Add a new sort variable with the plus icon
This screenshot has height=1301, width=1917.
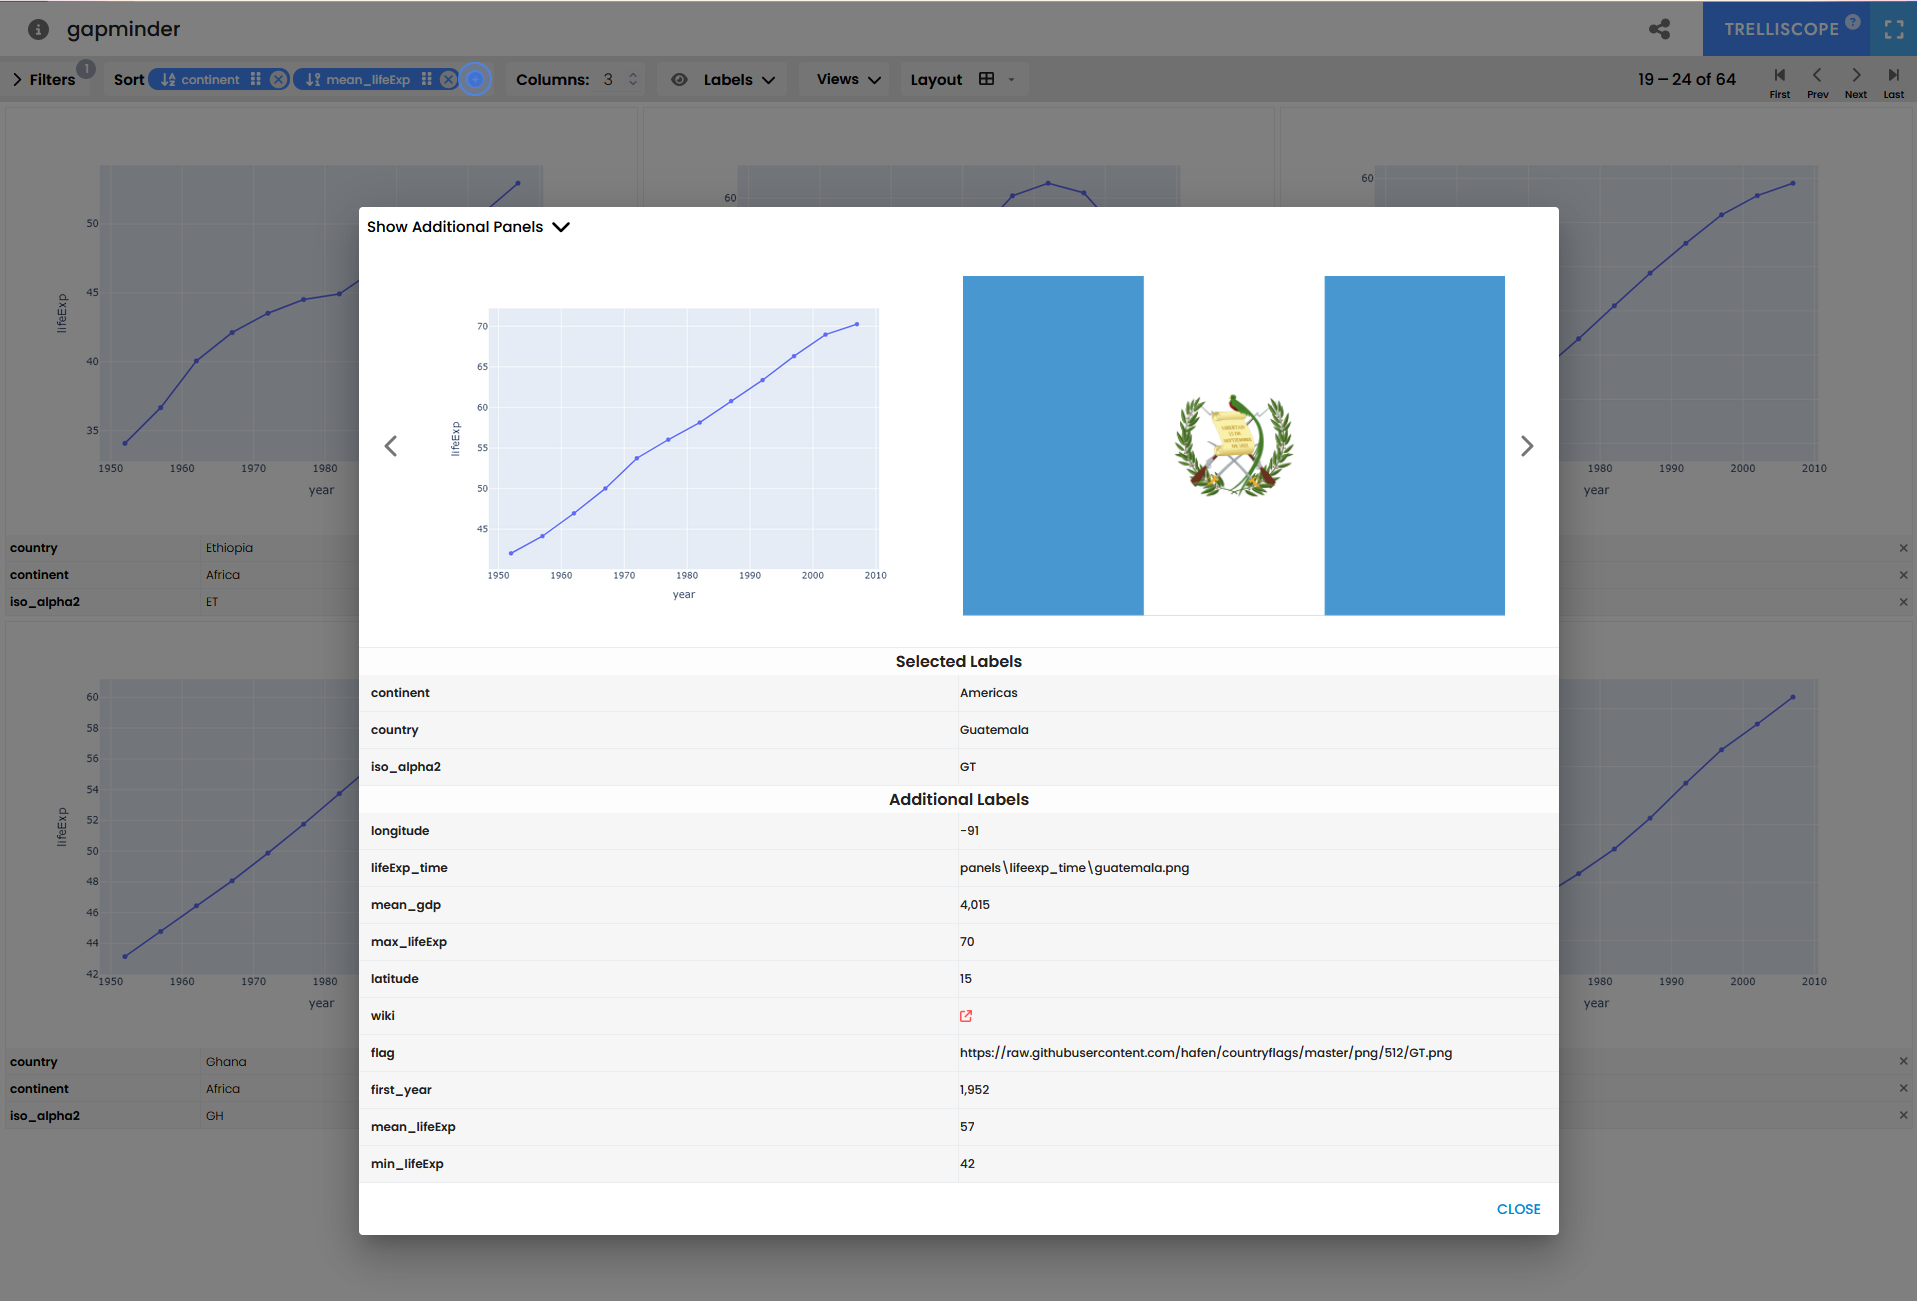click(x=475, y=79)
